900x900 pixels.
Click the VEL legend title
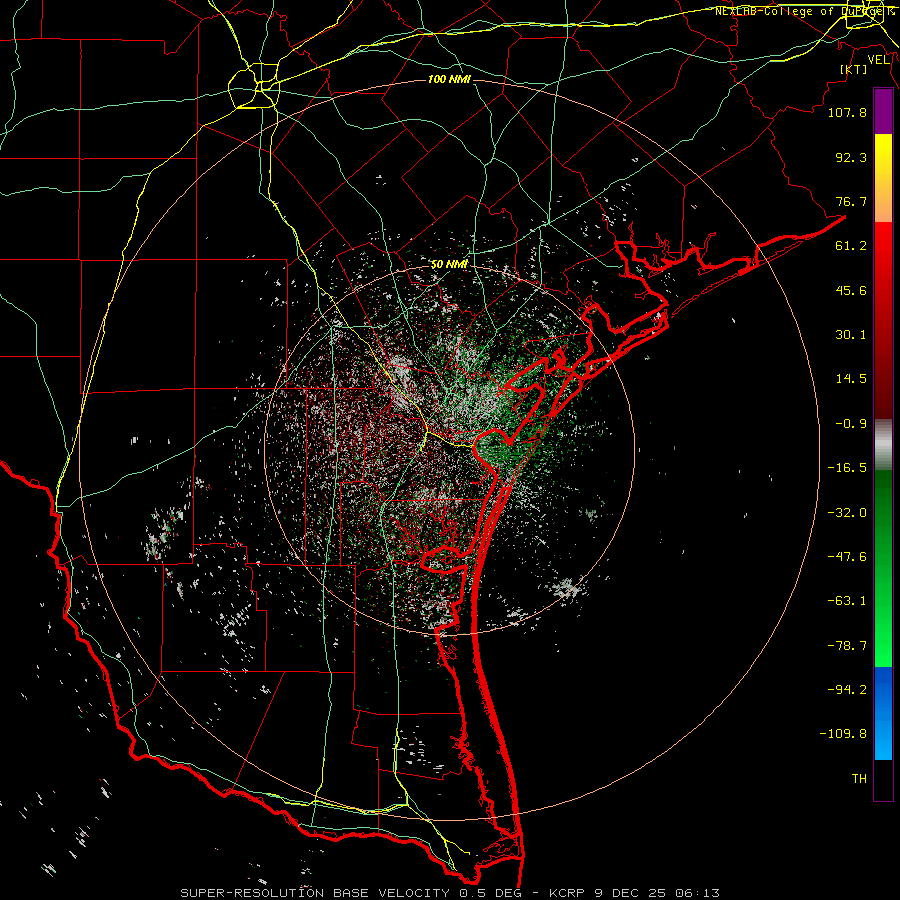click(878, 60)
